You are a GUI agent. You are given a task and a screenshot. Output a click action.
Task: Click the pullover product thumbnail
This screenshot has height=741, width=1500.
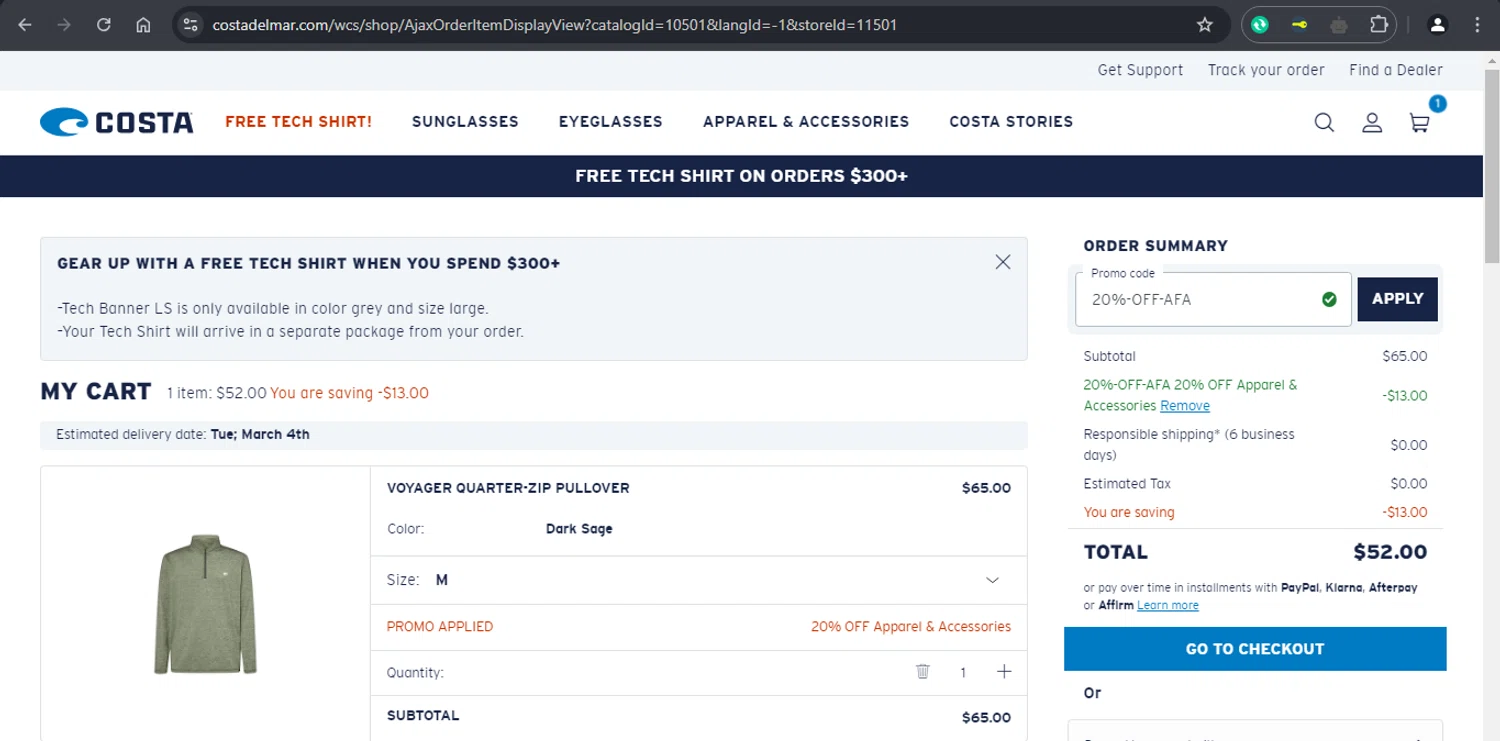[205, 604]
